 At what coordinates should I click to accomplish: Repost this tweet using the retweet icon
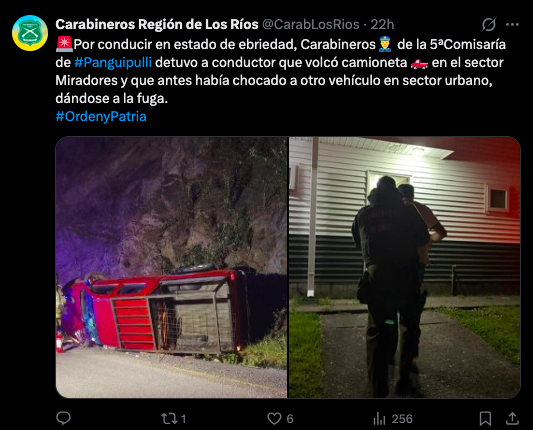click(x=169, y=418)
